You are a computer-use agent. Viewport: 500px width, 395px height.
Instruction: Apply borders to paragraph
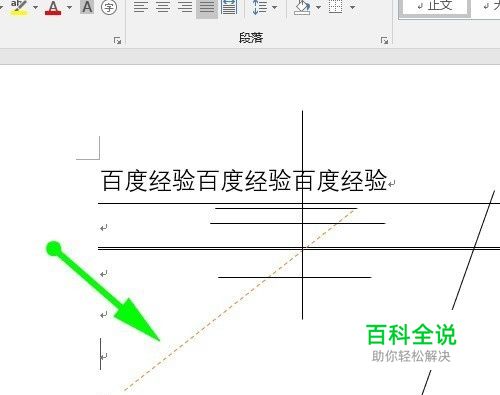(336, 7)
